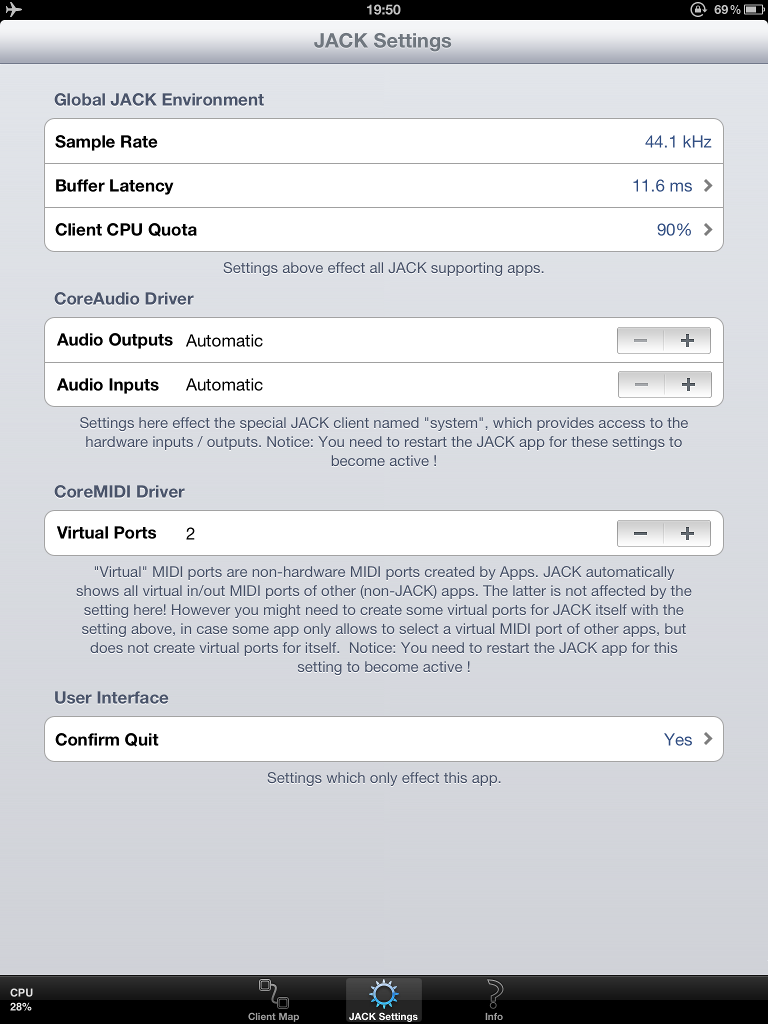Add a Virtual Port with plus

pos(687,533)
